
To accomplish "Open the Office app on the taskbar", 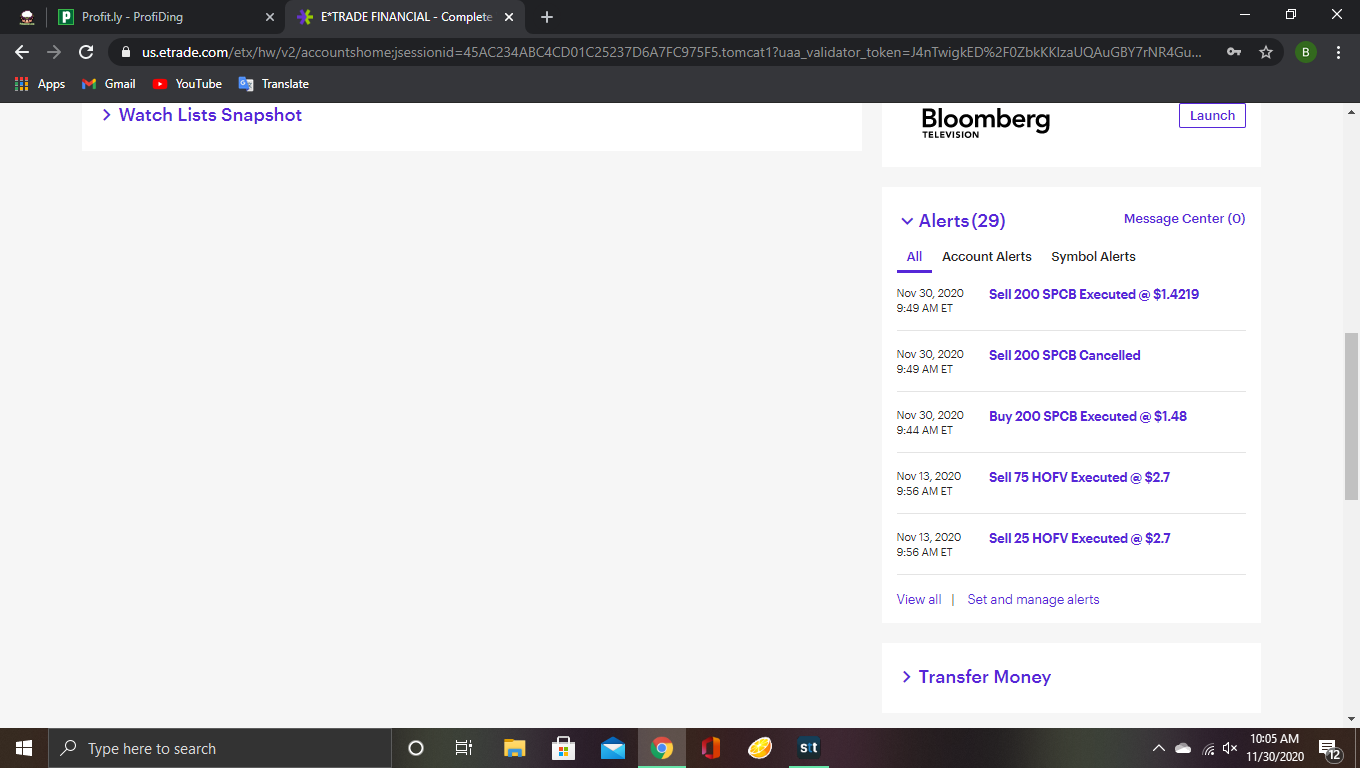I will [711, 748].
